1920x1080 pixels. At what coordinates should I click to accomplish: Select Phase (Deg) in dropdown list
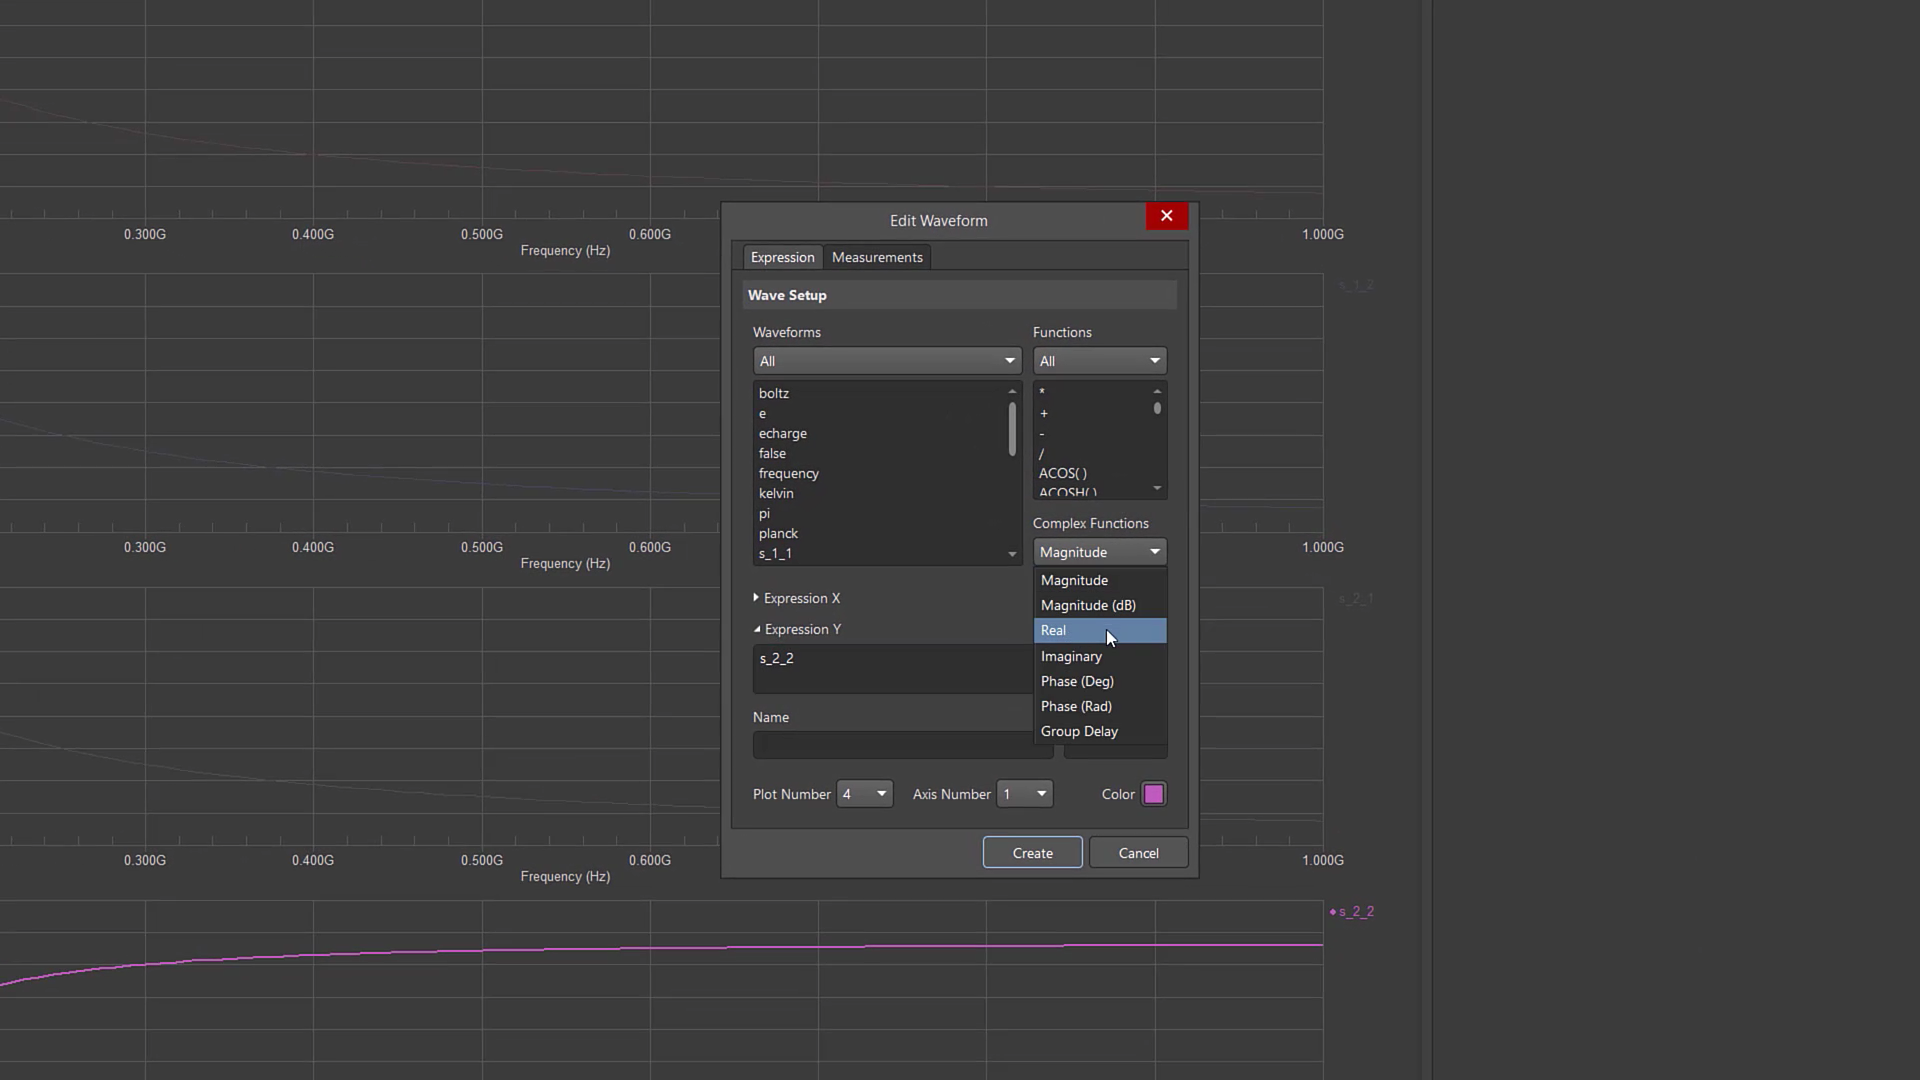click(x=1077, y=682)
